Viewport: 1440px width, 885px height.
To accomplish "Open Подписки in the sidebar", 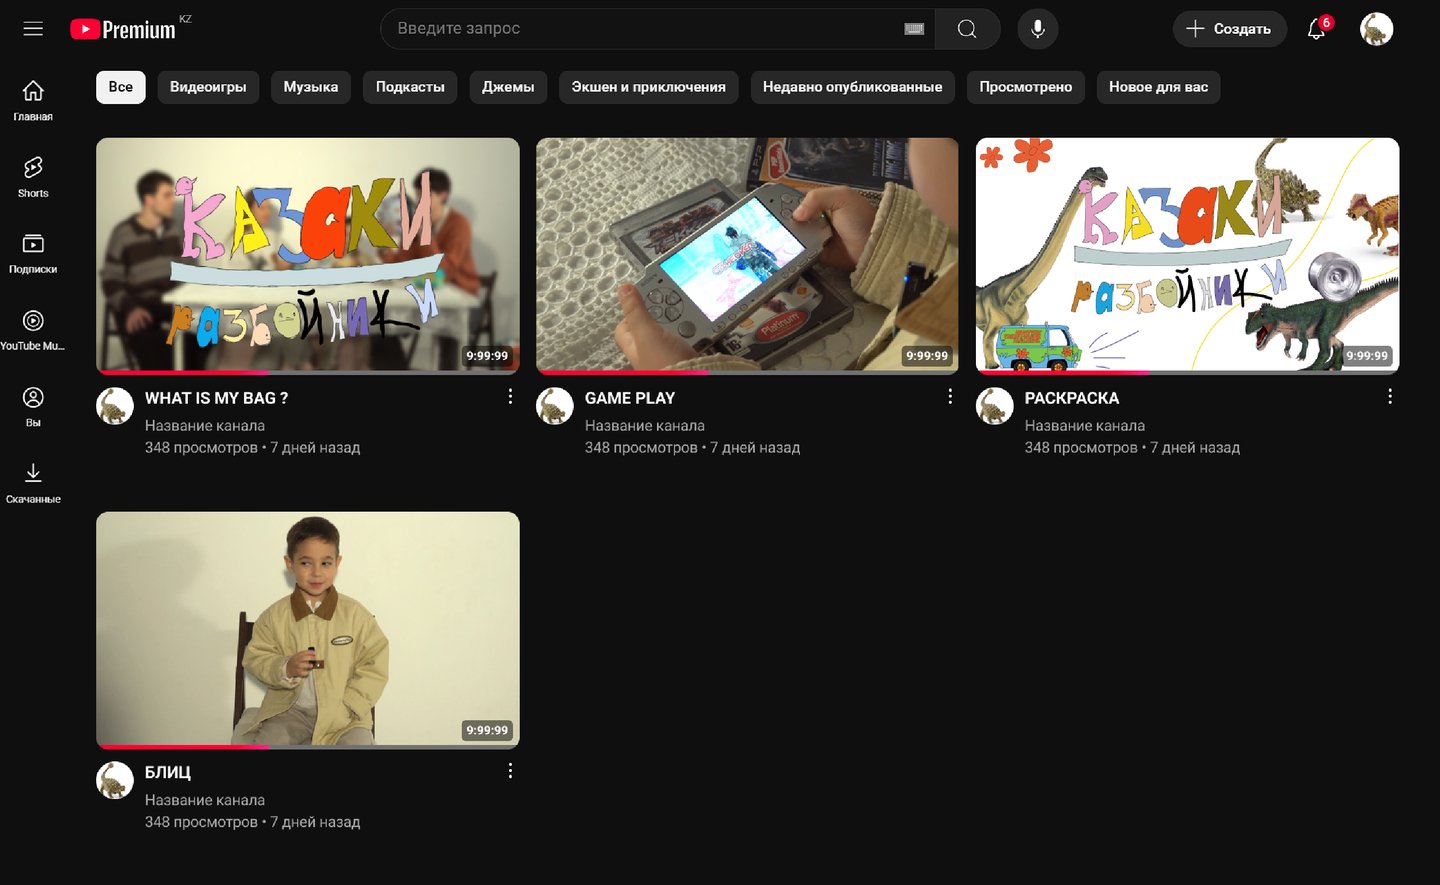I will [33, 253].
